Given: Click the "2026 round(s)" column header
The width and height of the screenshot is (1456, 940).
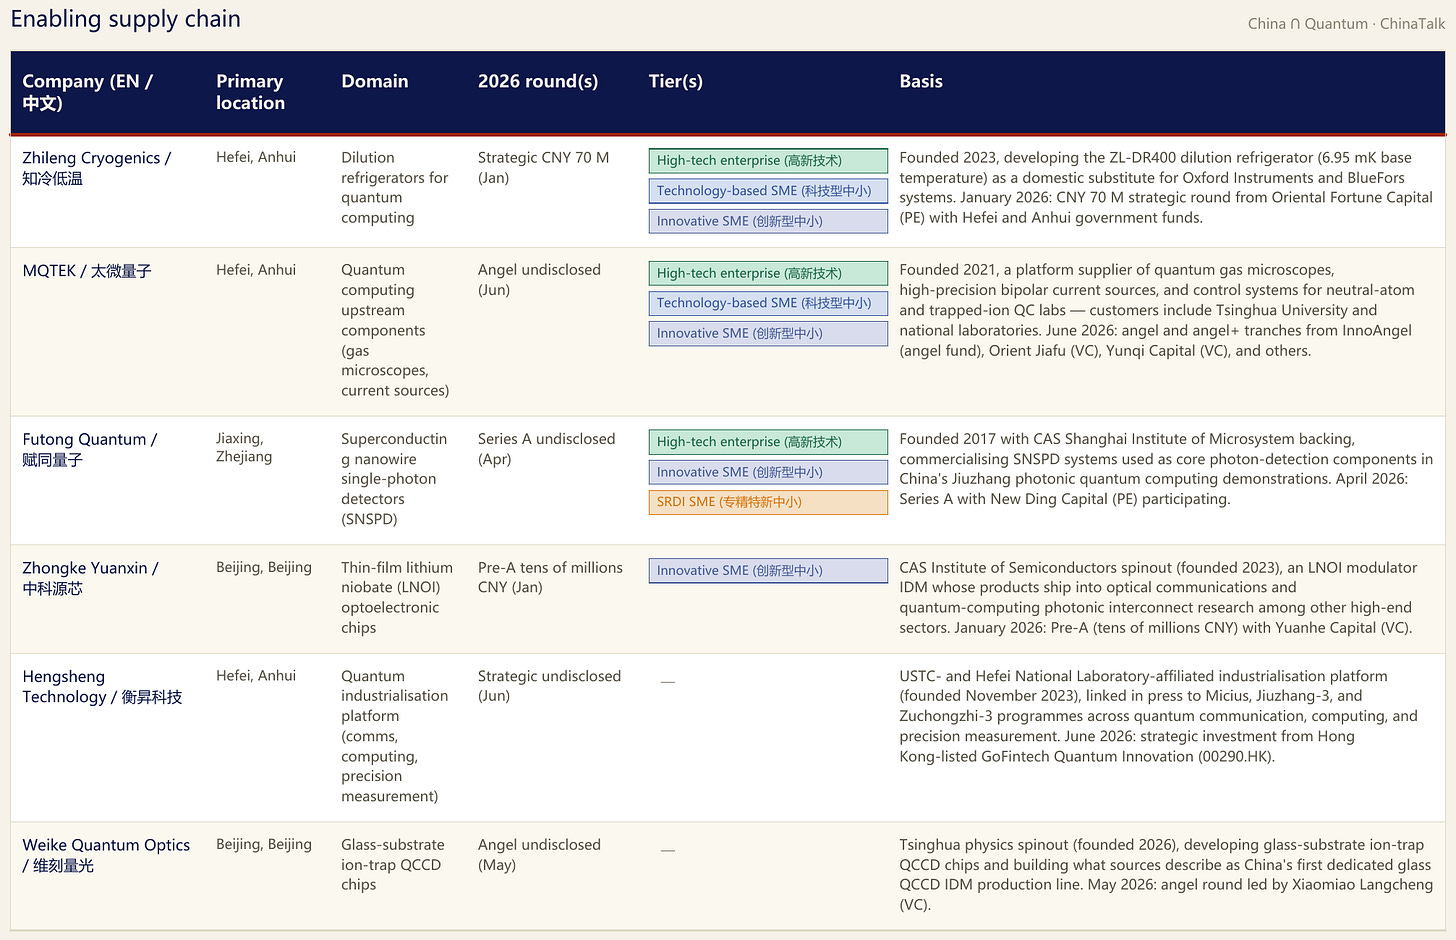Looking at the screenshot, I should pos(538,81).
